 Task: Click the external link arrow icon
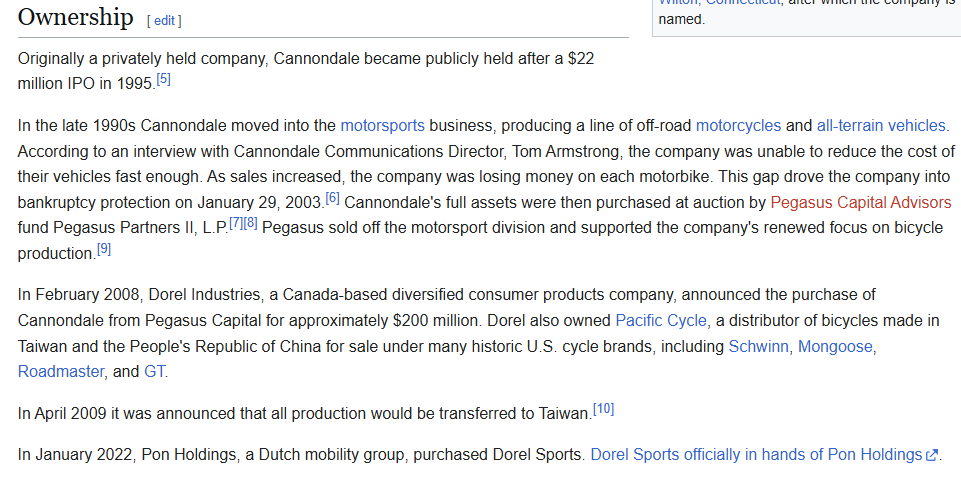(932, 455)
